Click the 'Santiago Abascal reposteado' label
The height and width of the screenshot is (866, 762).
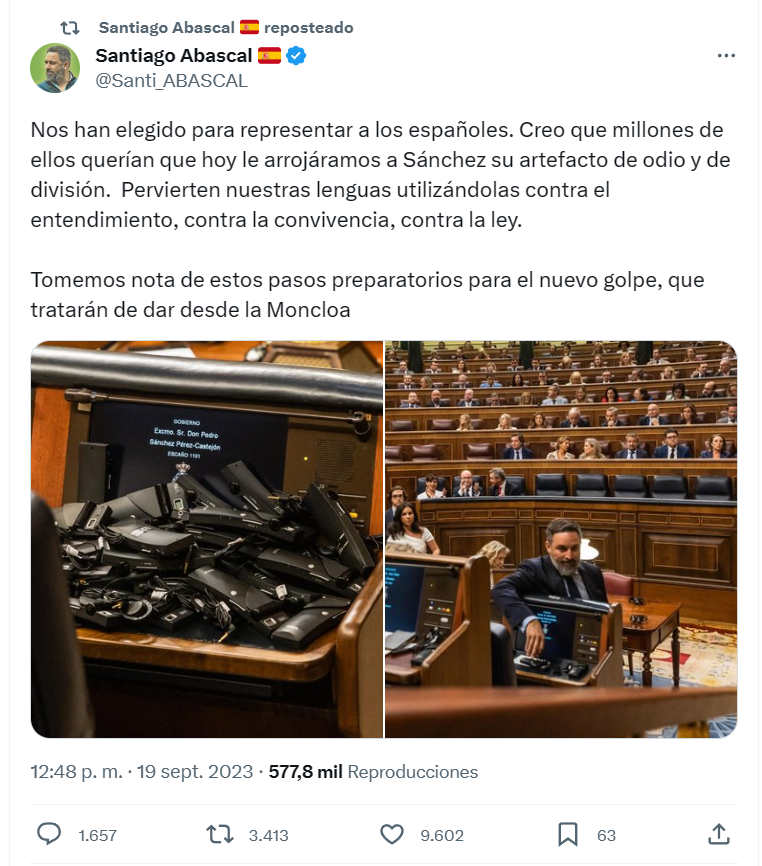tap(226, 28)
